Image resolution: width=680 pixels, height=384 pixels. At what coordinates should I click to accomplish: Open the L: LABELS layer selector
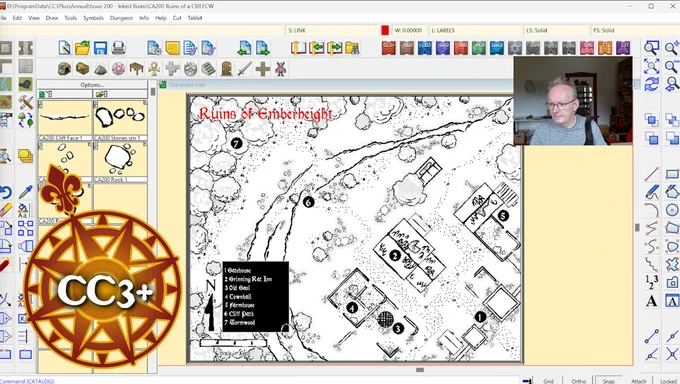coord(475,30)
